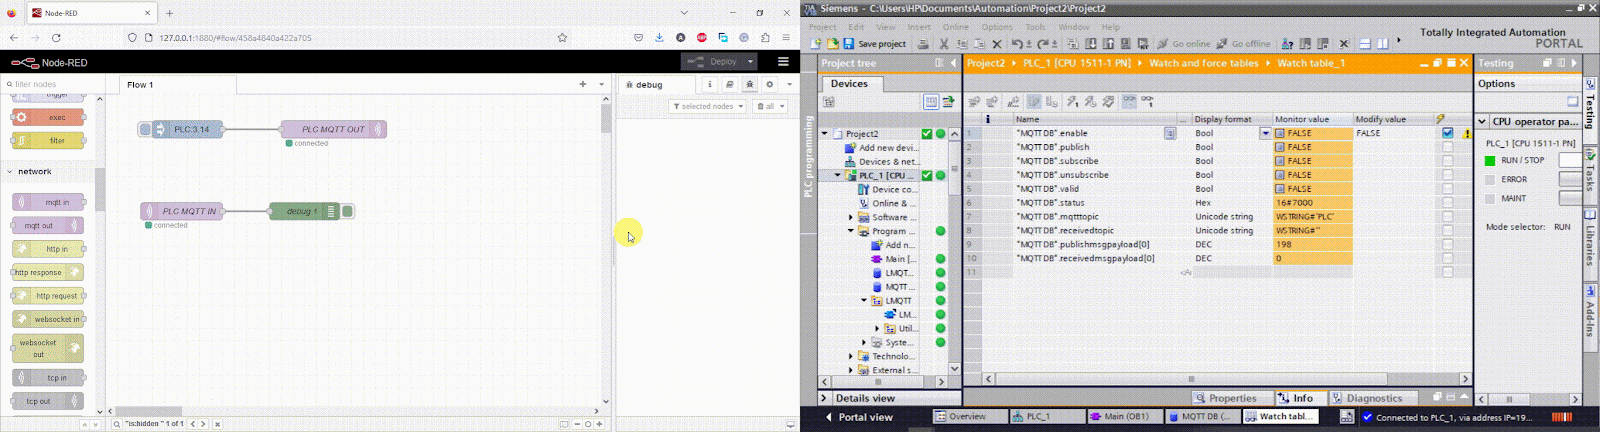Toggle the modify checkbox for MQTT DB.enable

click(1447, 133)
